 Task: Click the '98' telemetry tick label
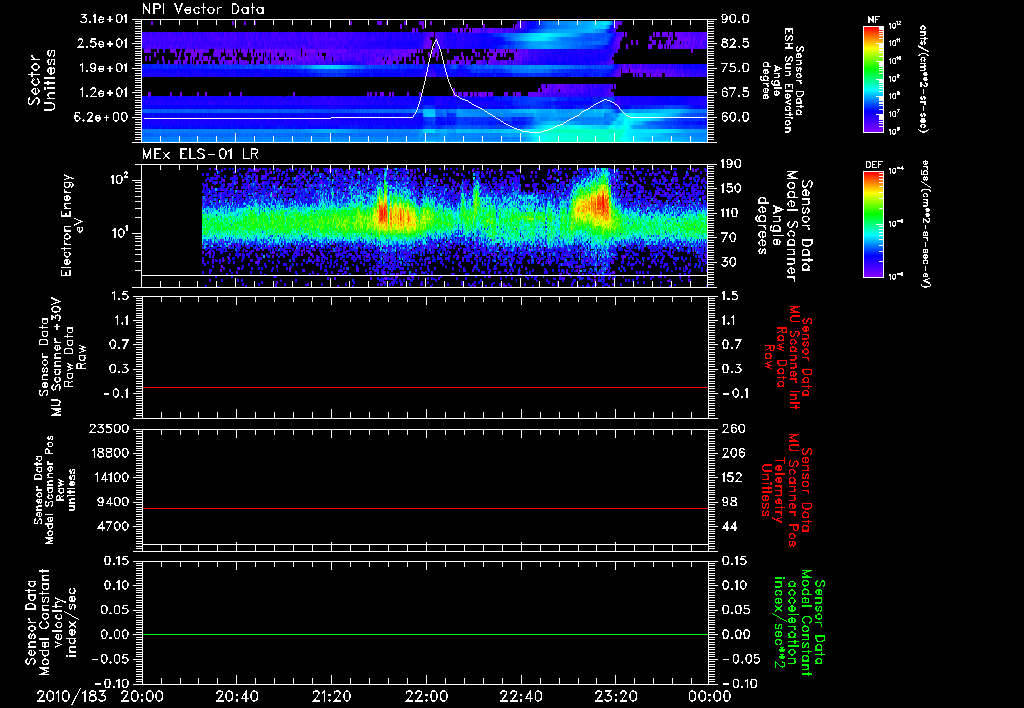(729, 502)
